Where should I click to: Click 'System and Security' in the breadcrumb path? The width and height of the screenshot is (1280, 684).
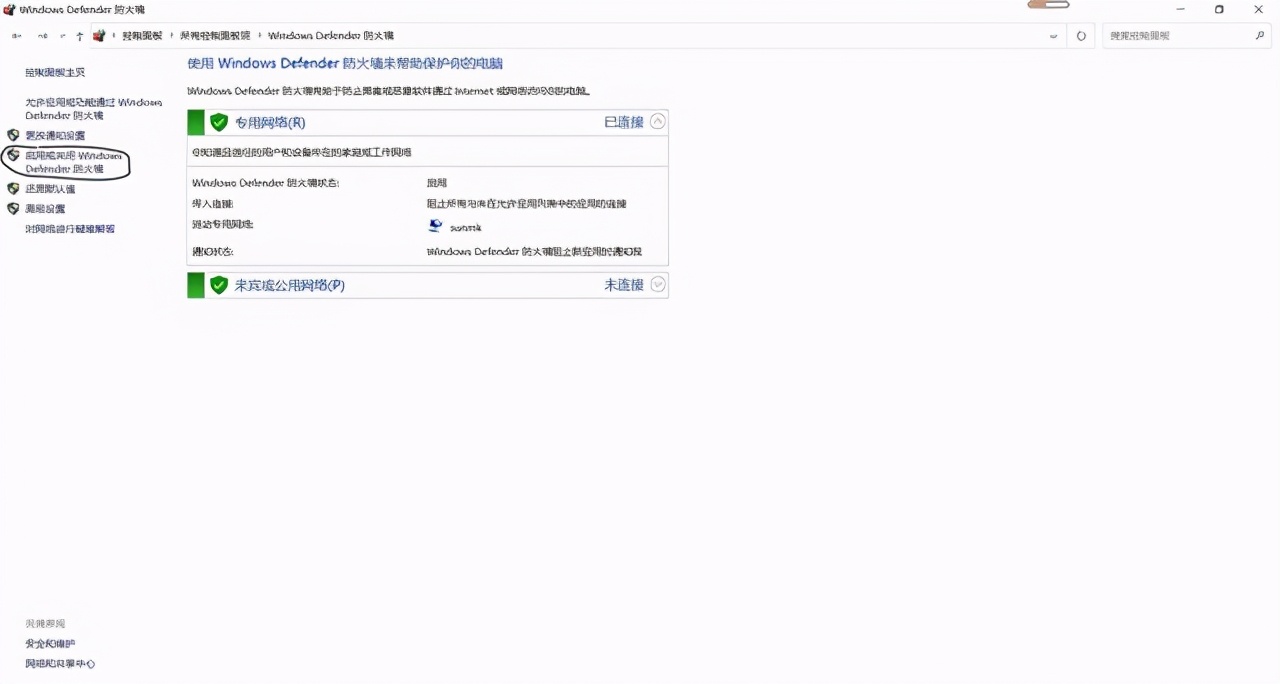click(x=216, y=35)
